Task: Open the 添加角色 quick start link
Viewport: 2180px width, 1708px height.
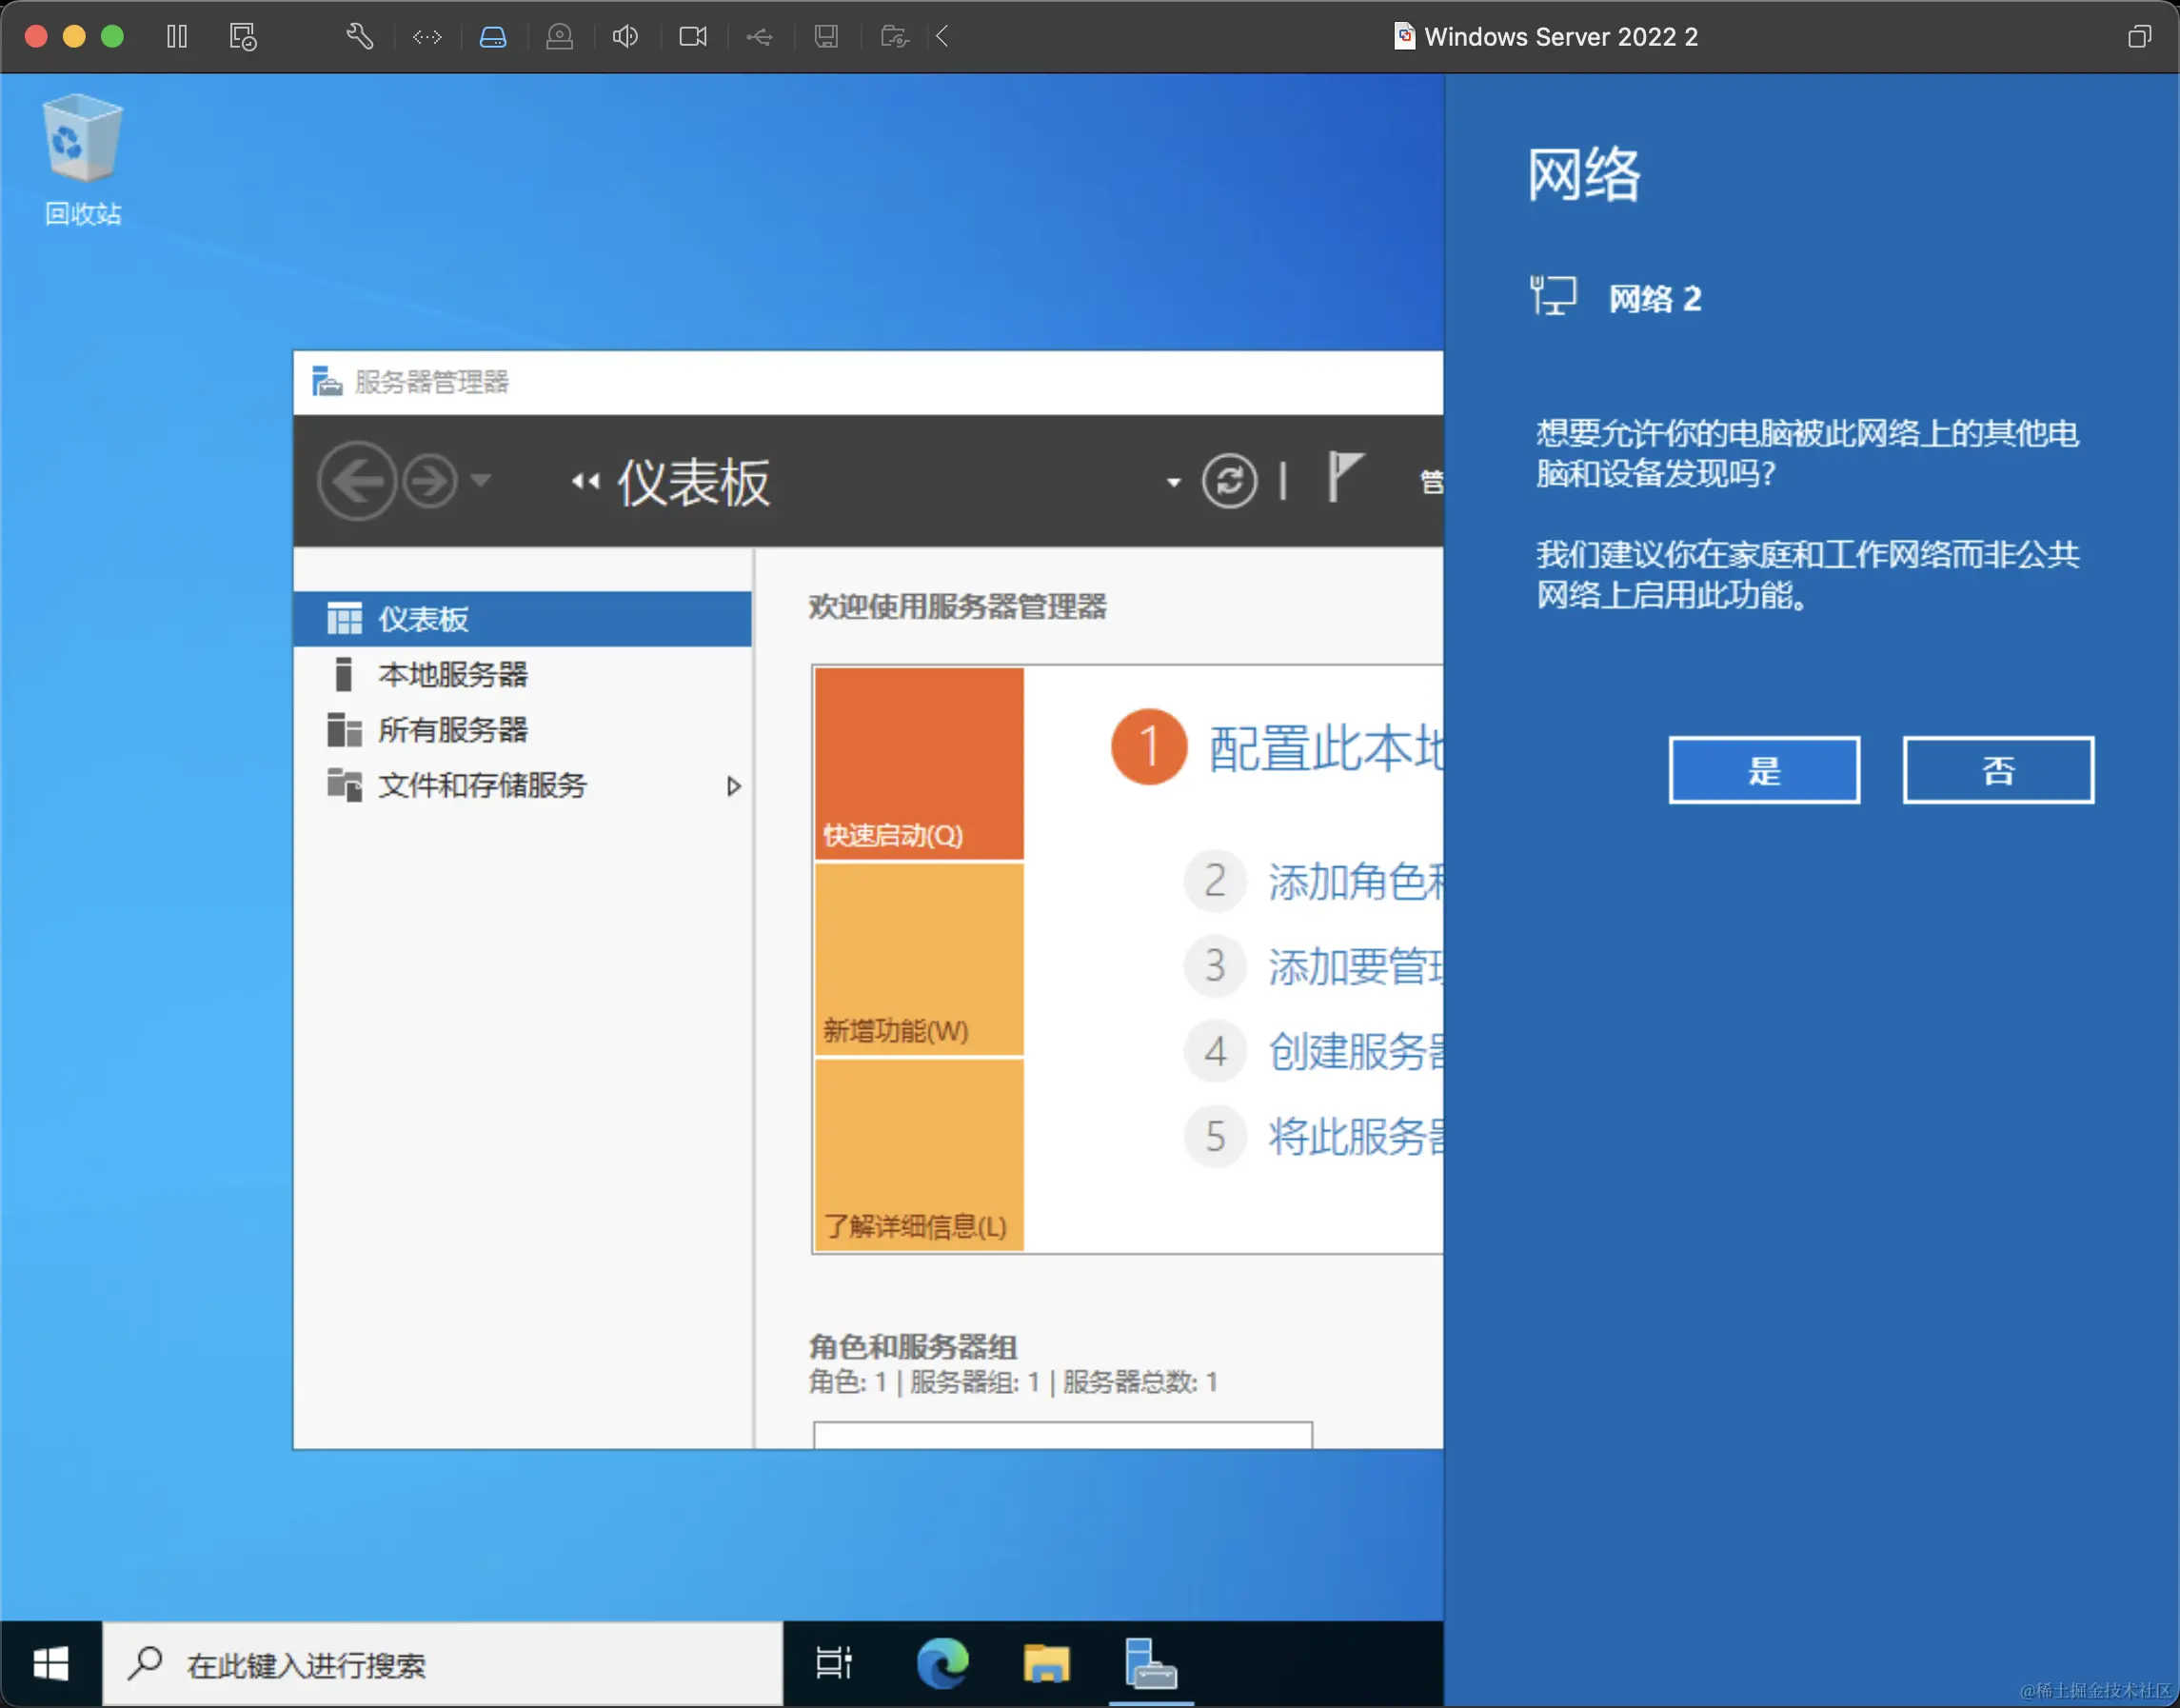Action: tap(1353, 881)
